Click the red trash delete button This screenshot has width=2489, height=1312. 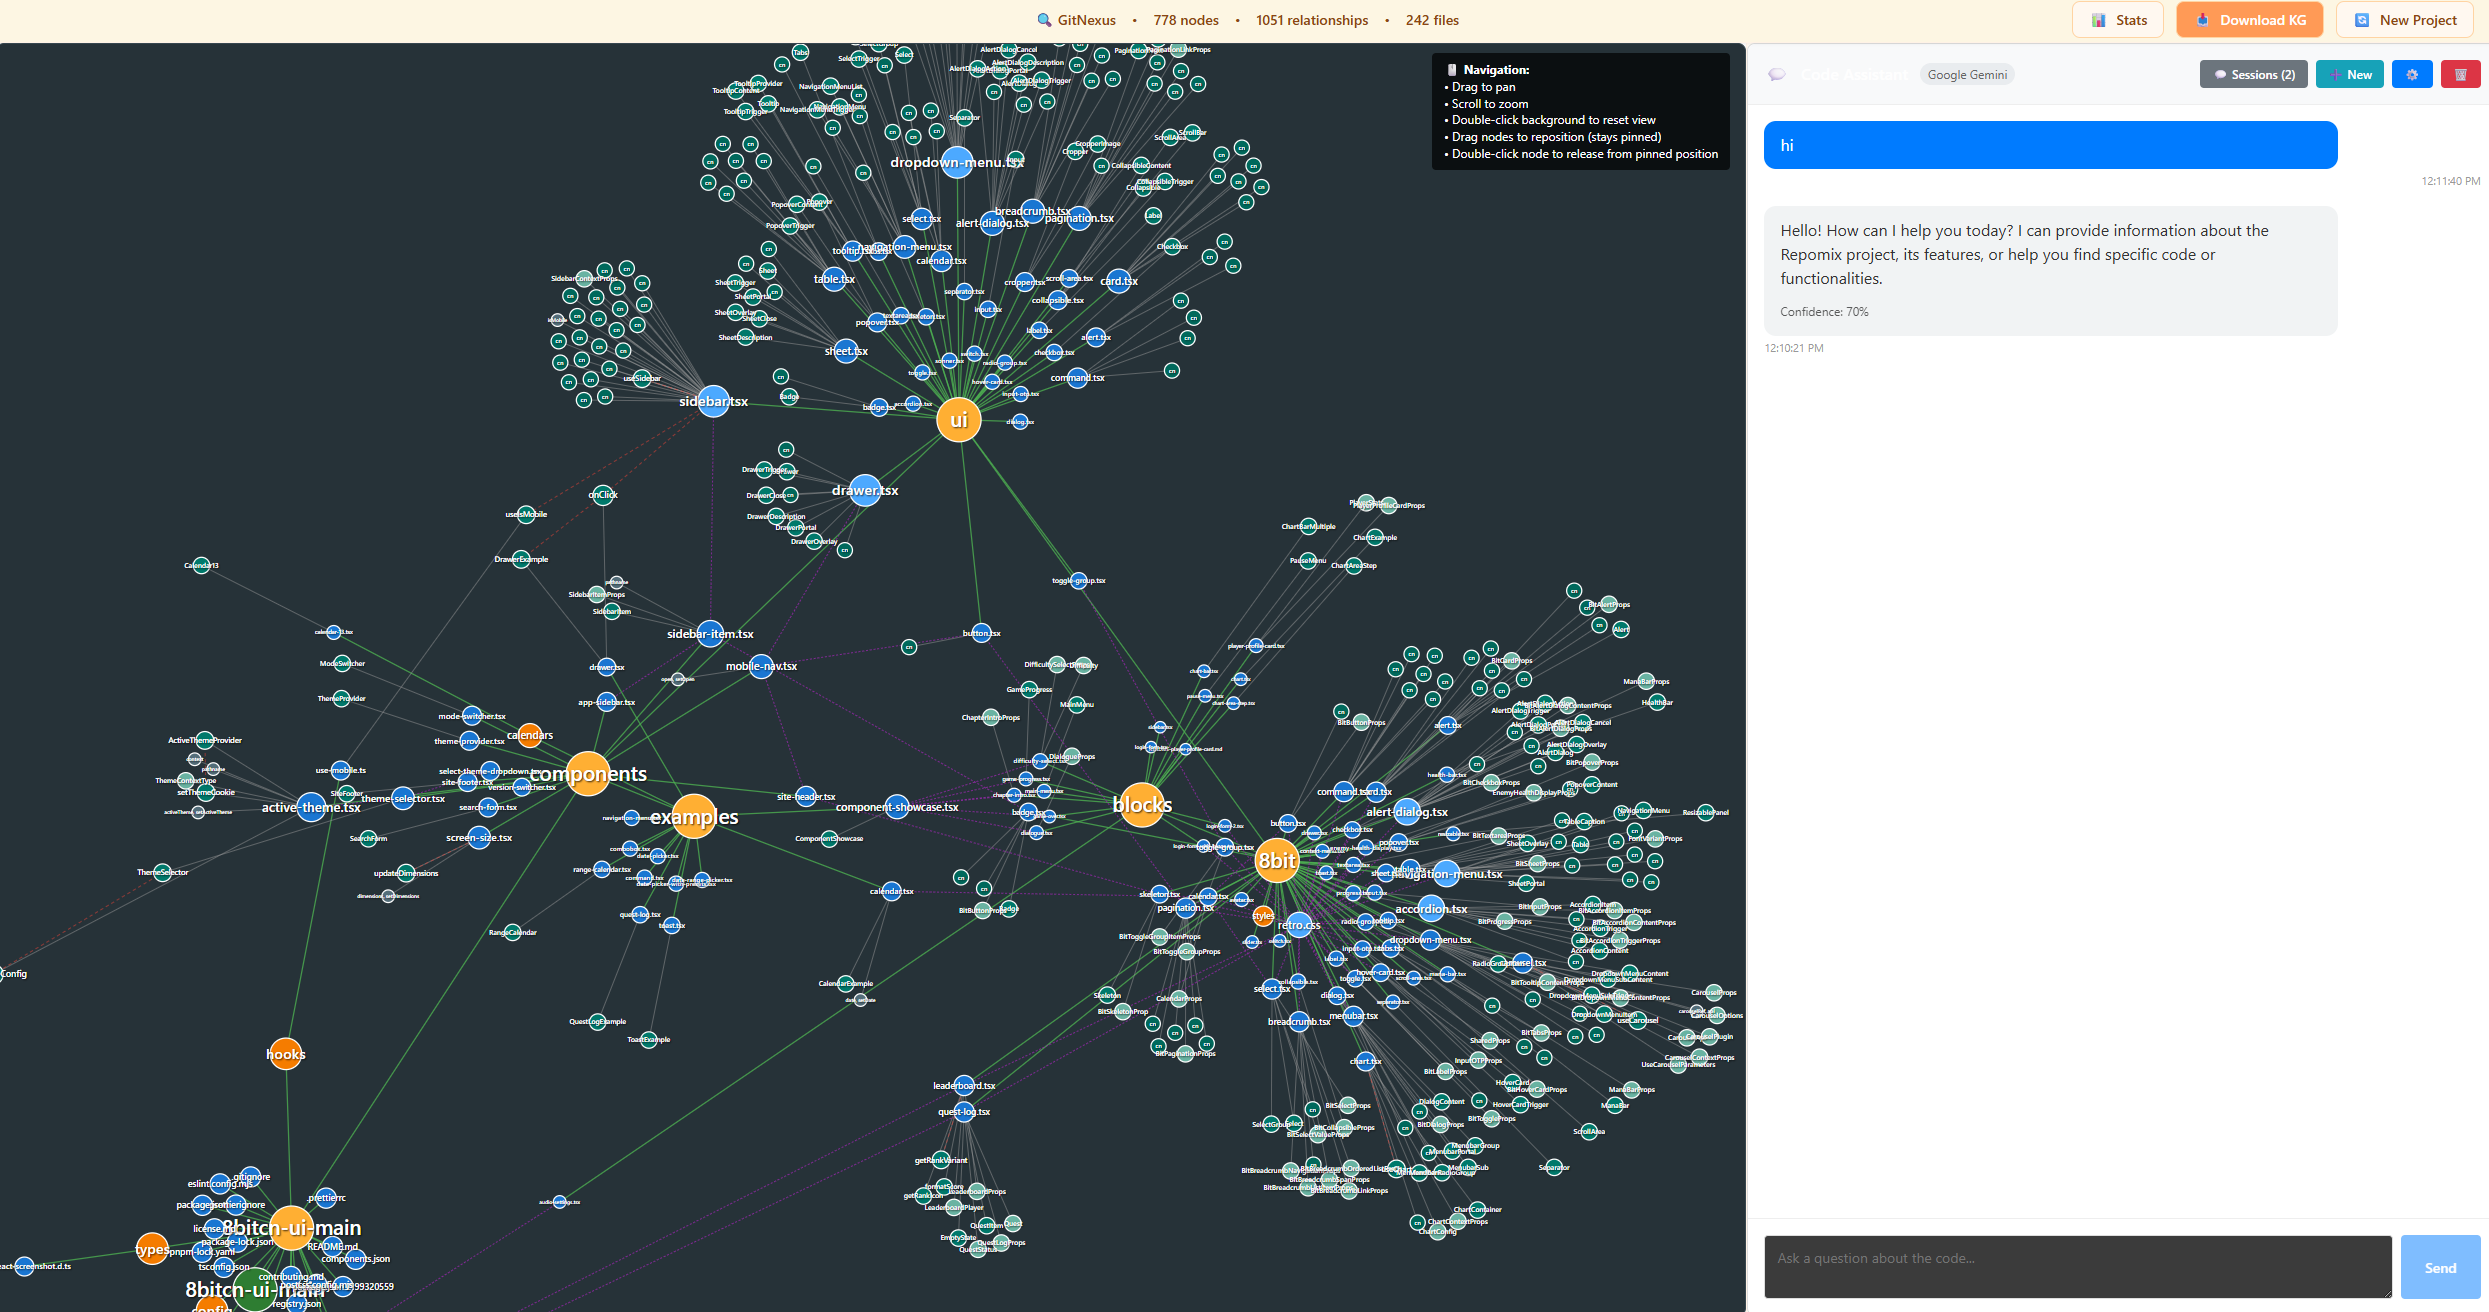2460,75
